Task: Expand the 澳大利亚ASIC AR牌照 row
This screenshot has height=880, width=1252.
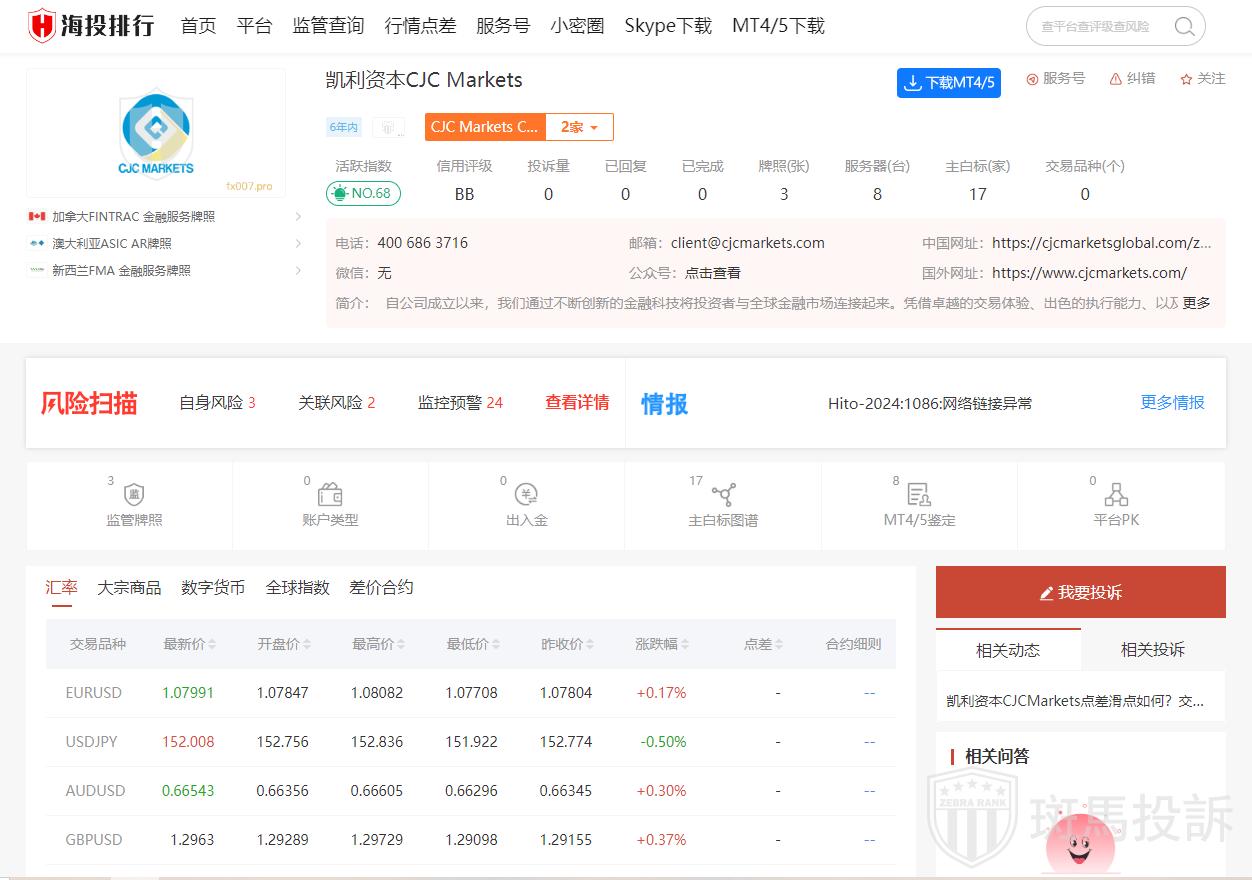Action: tap(298, 243)
